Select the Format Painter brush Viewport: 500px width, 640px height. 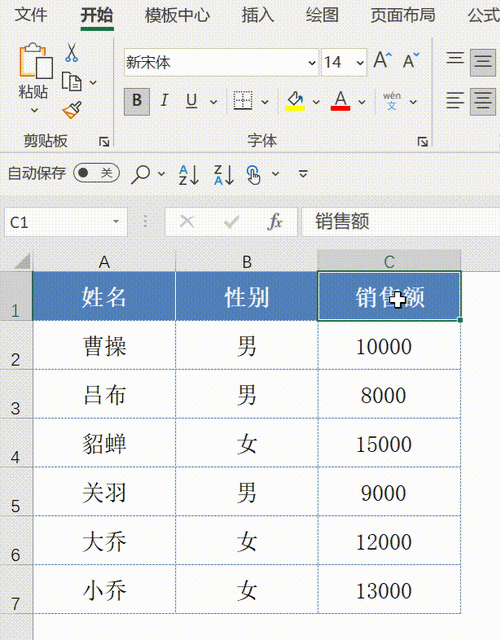72,110
